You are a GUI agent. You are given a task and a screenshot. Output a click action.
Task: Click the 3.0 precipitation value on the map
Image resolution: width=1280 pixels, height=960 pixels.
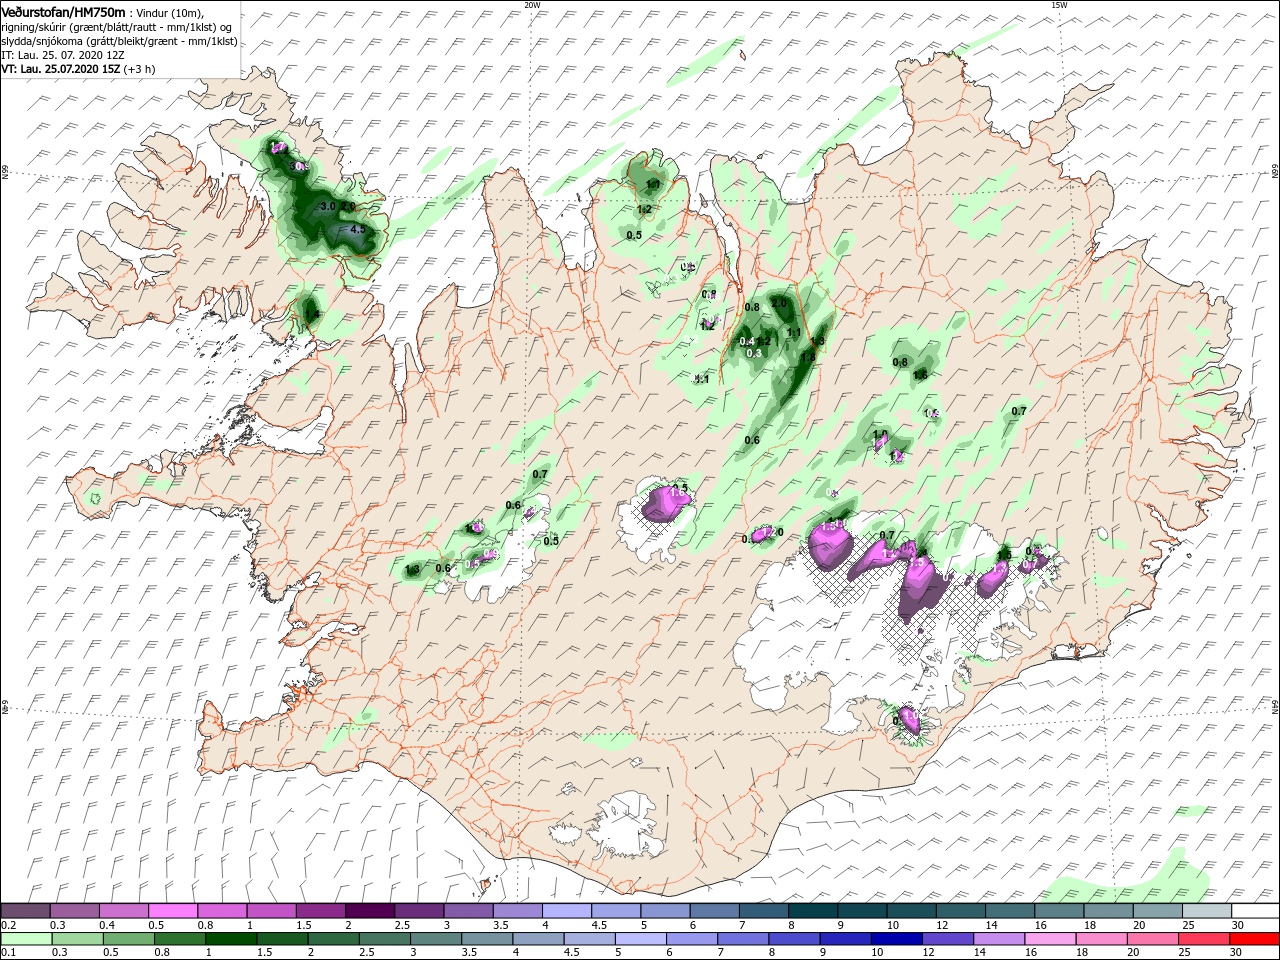click(x=327, y=206)
